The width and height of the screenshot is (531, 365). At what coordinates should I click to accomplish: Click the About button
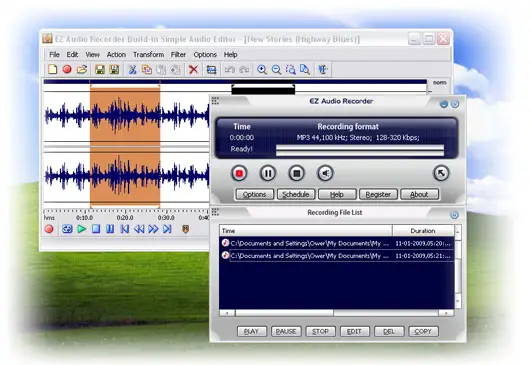[419, 194]
